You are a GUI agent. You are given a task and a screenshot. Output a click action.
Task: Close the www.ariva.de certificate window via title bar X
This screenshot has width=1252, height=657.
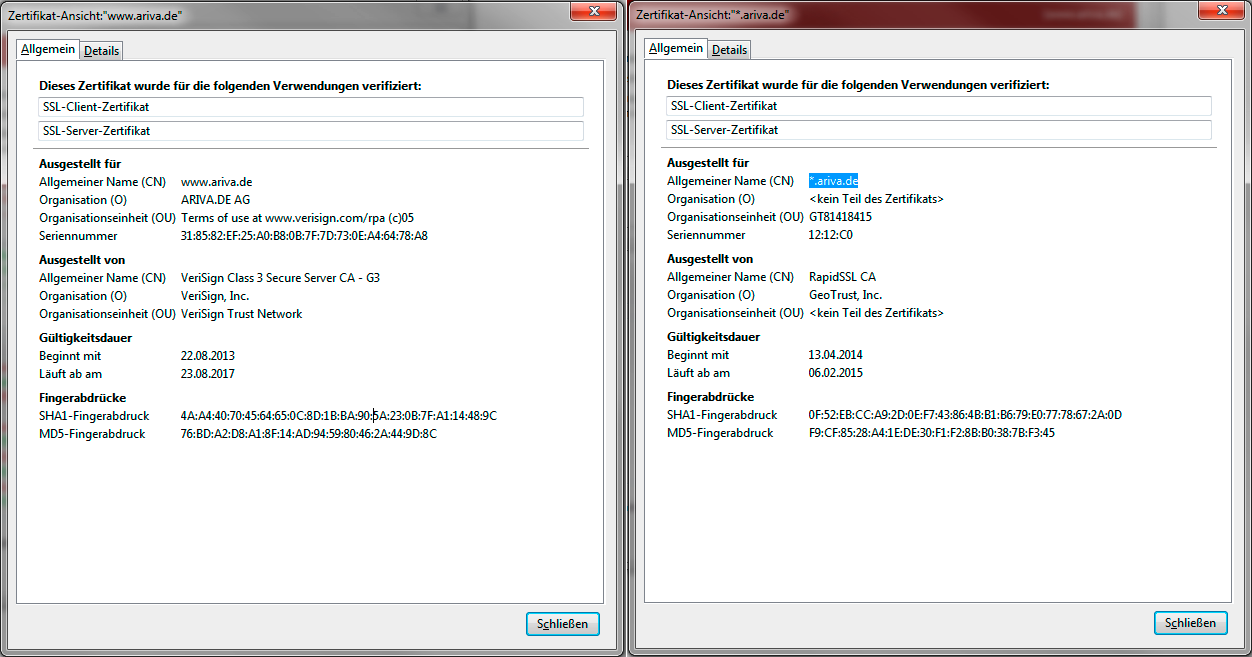tap(593, 10)
